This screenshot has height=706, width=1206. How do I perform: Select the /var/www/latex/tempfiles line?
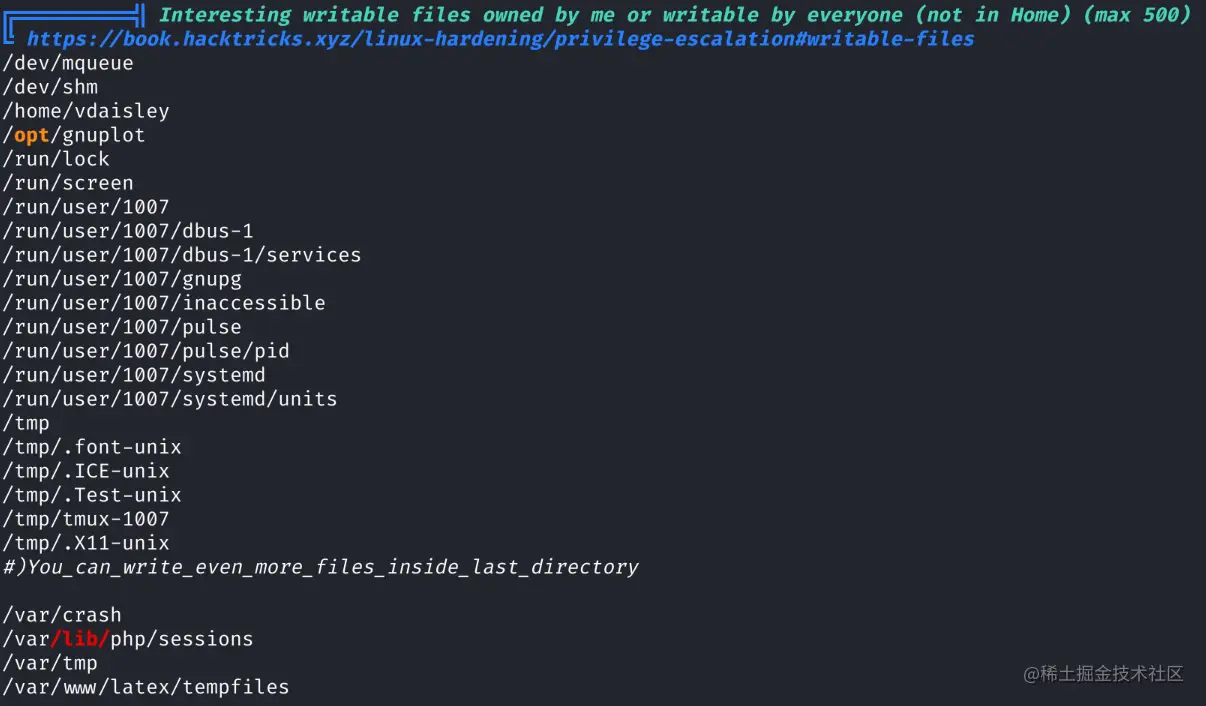click(x=146, y=687)
